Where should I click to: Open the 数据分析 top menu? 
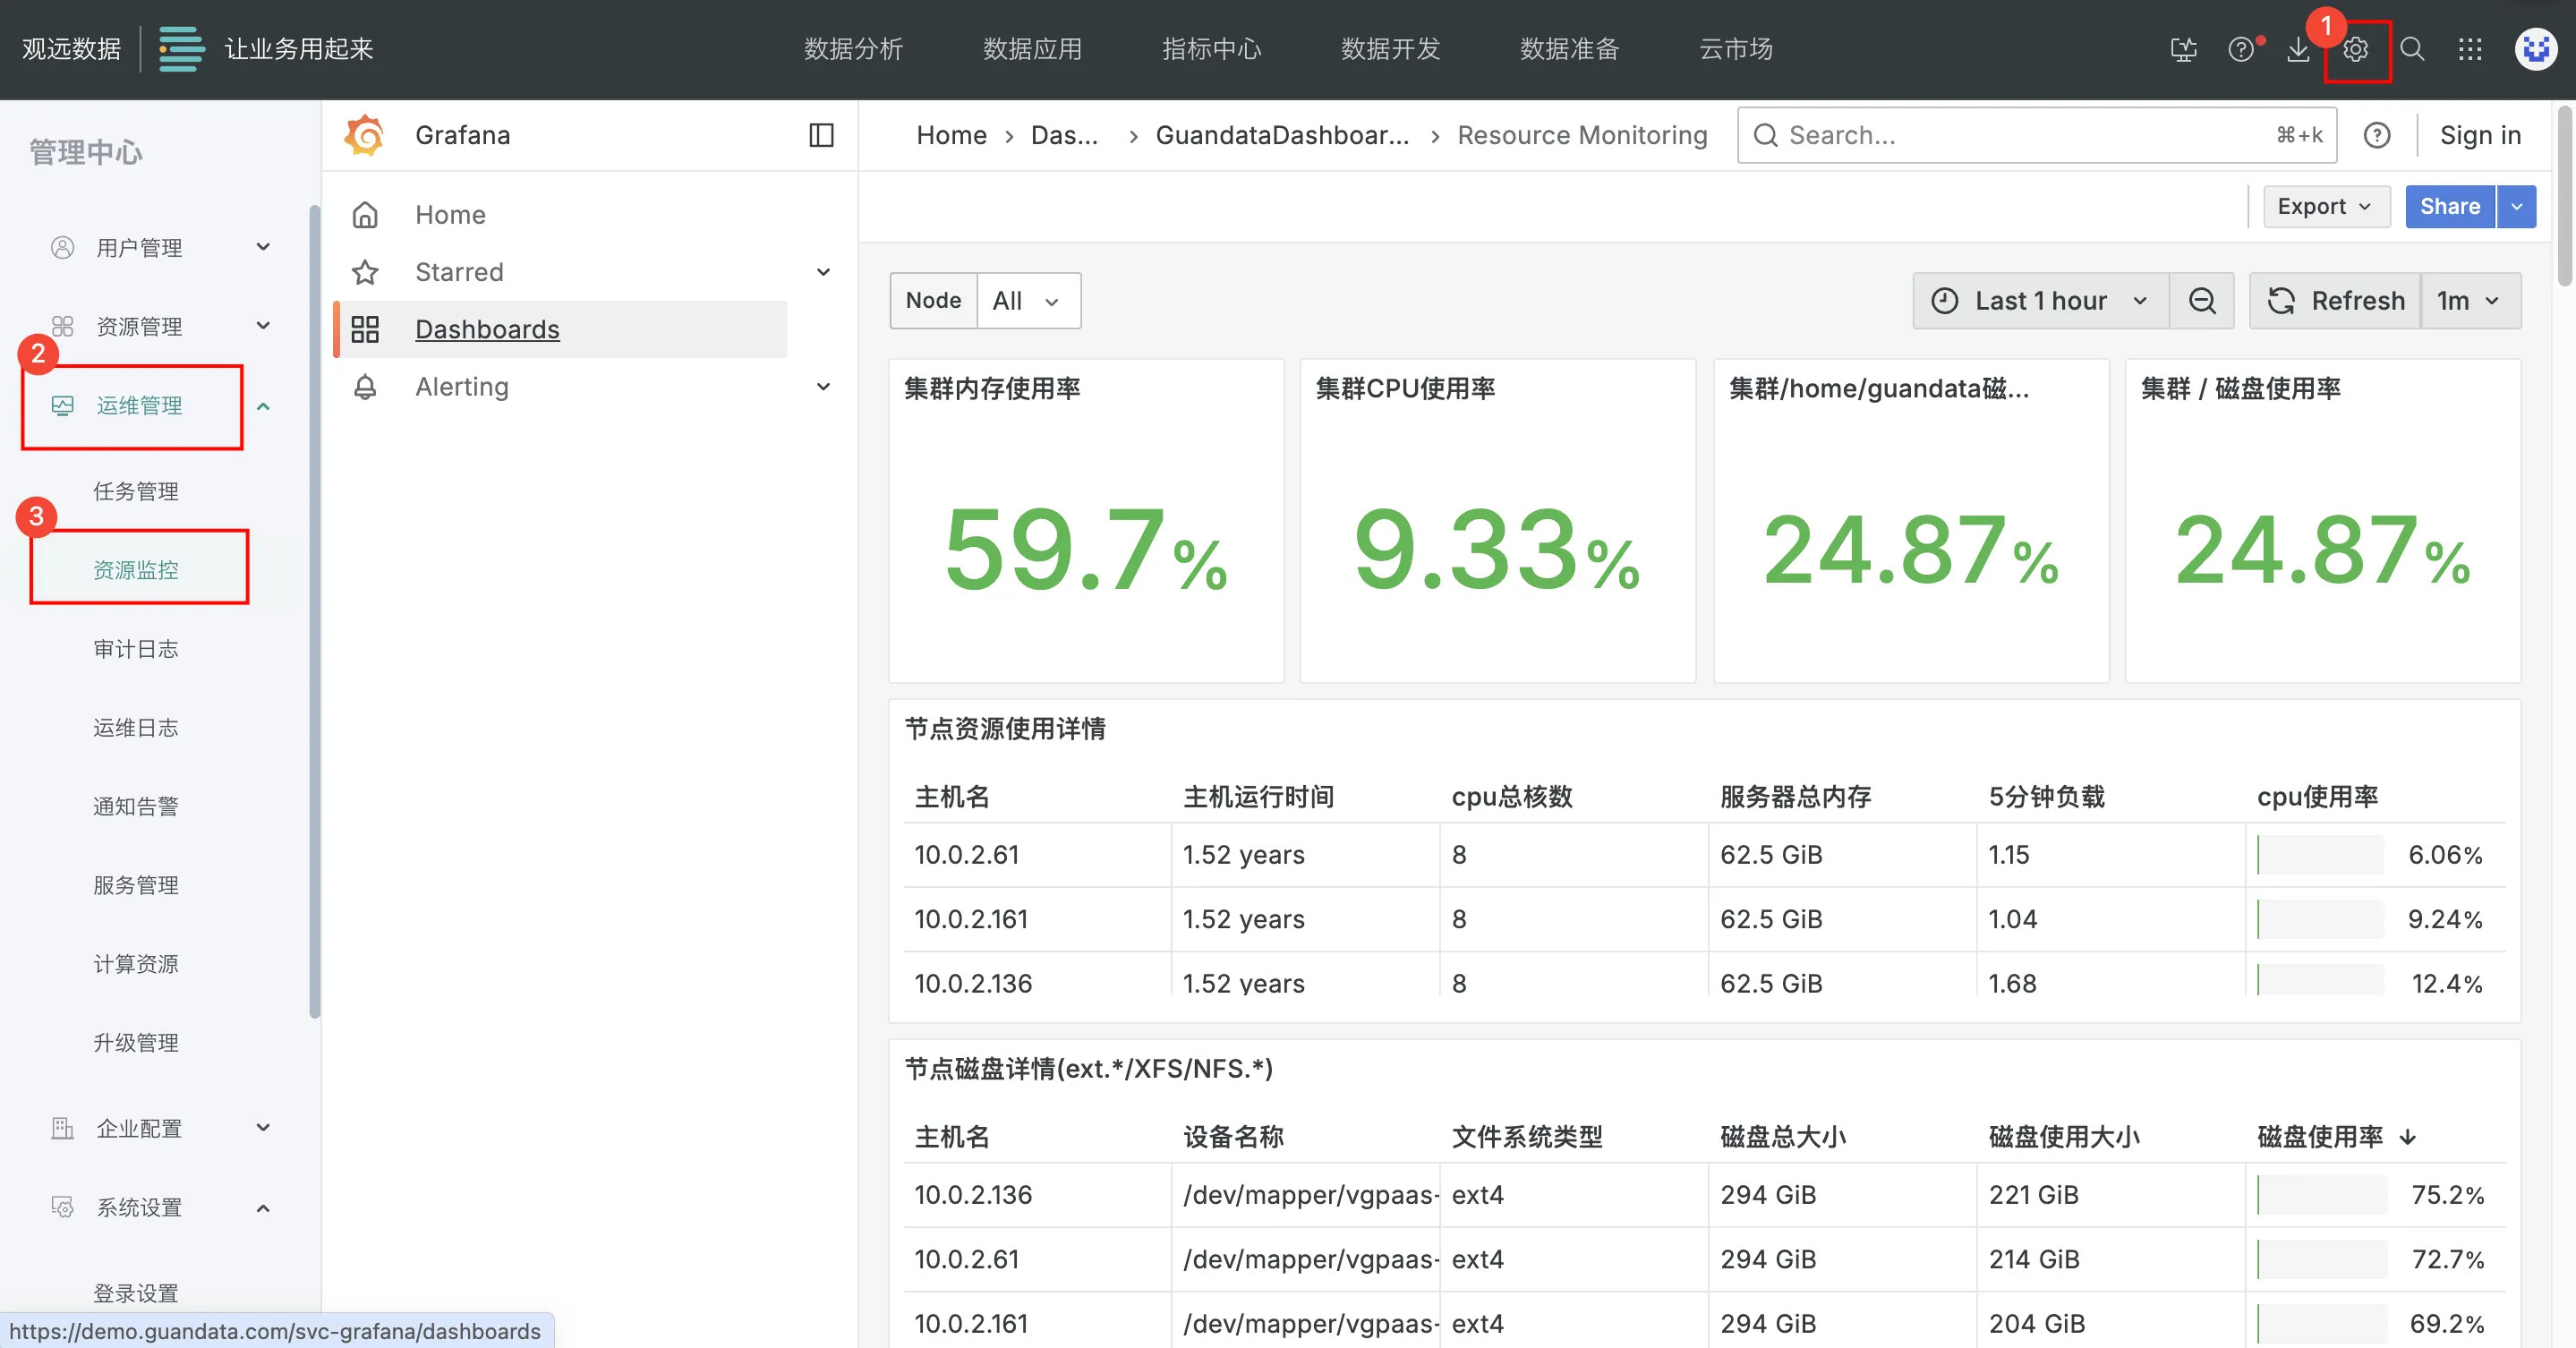coord(853,49)
